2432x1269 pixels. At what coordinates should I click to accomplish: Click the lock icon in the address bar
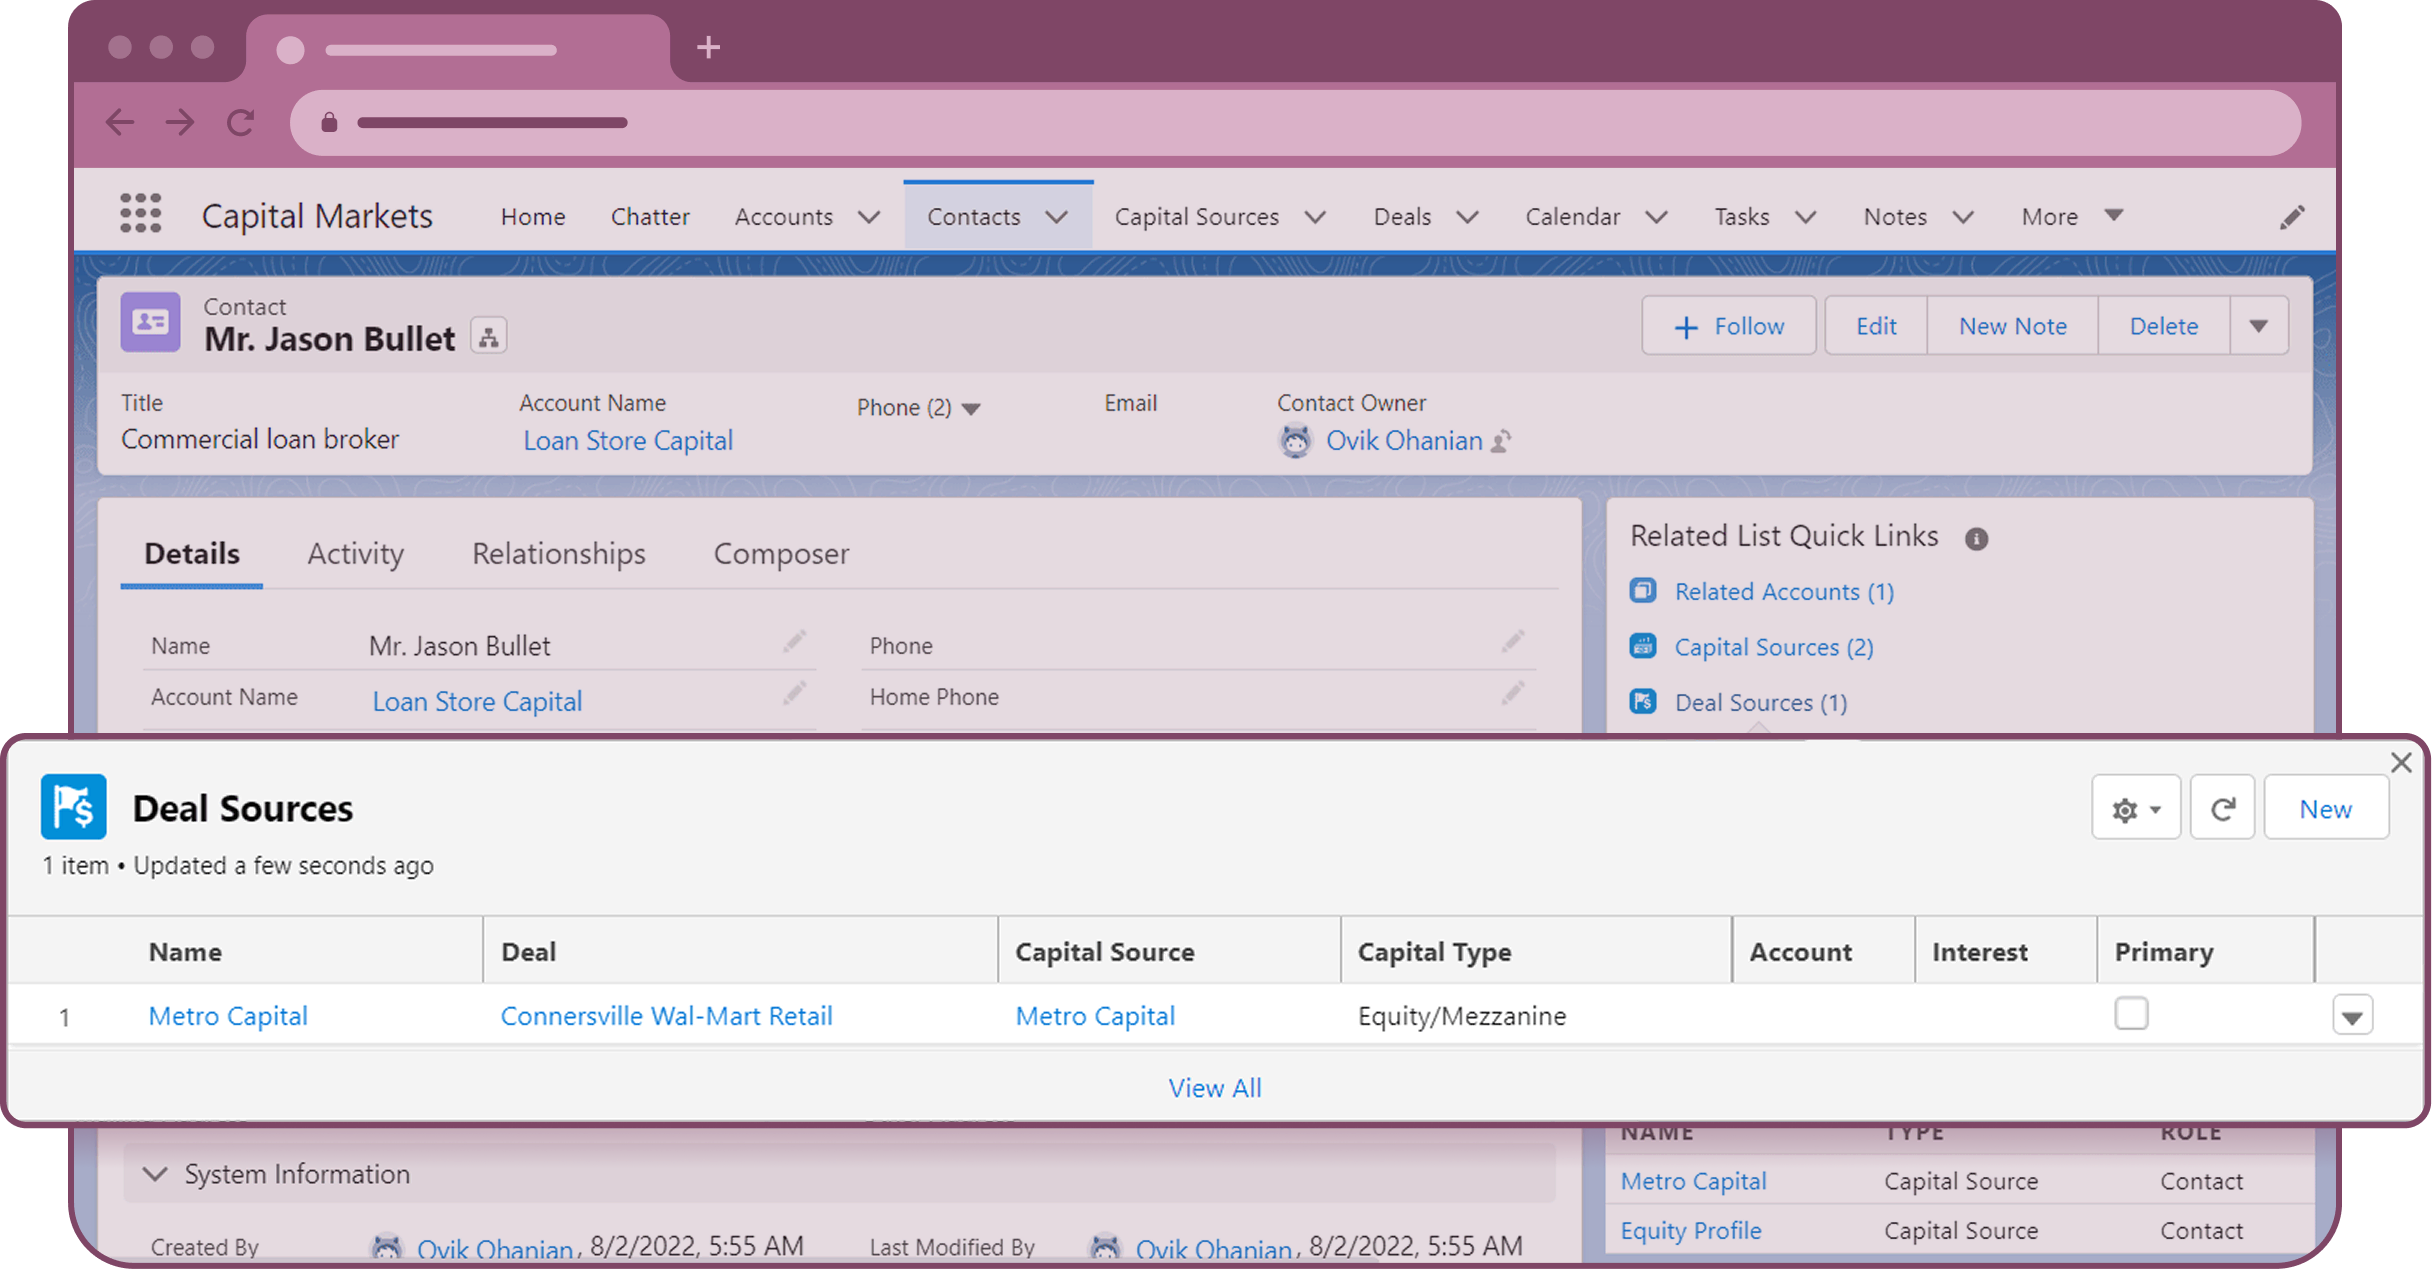[x=329, y=123]
